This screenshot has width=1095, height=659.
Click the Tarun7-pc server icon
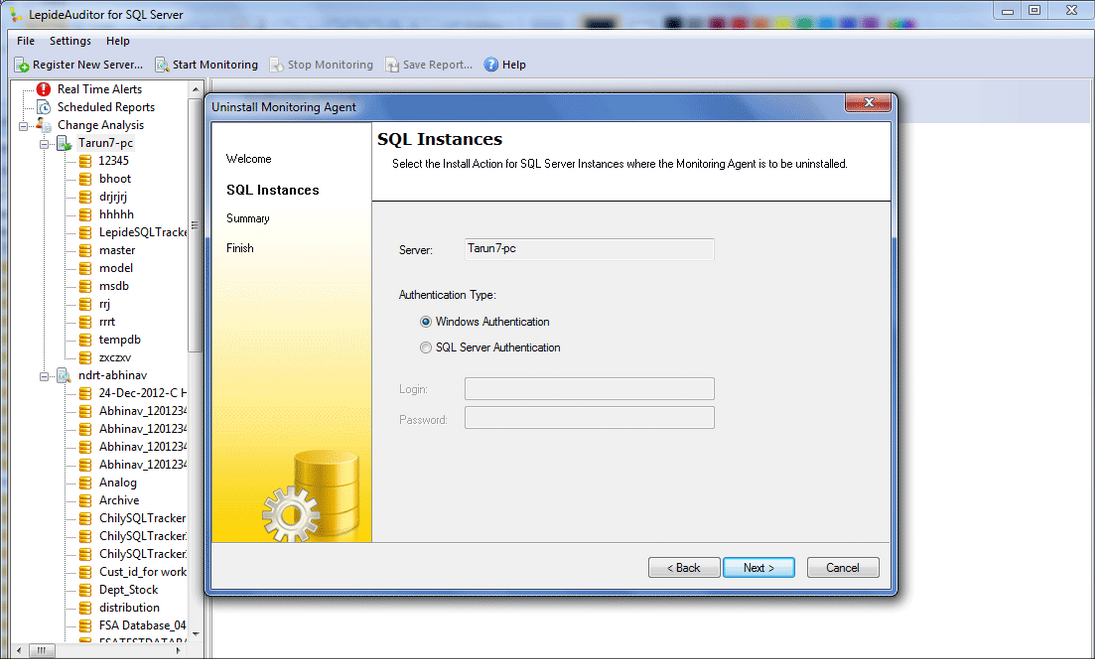coord(64,143)
